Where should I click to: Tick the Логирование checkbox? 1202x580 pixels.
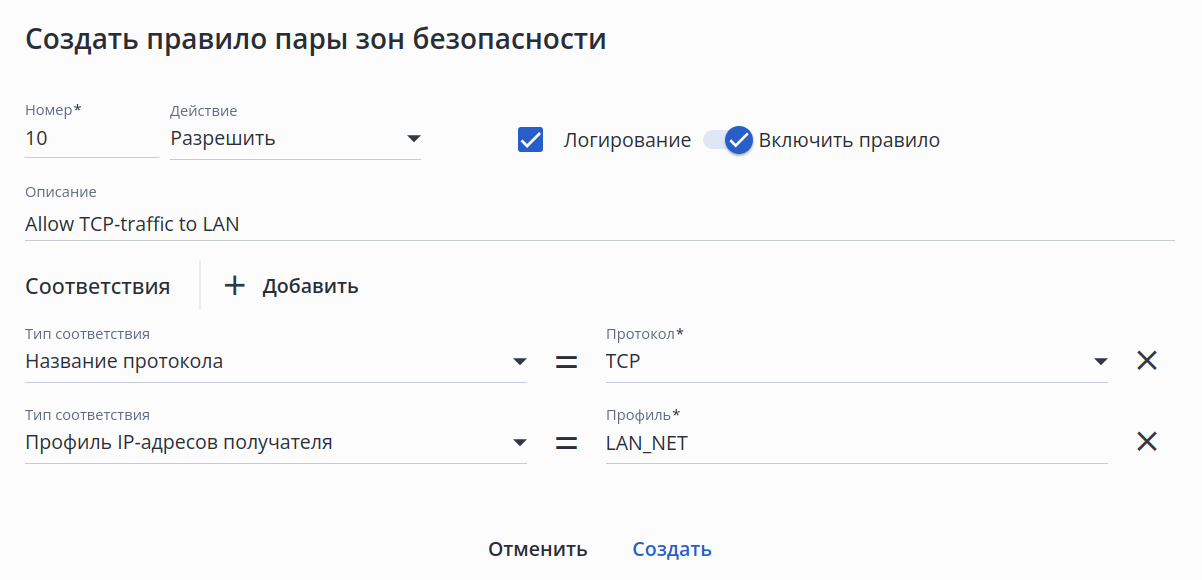point(531,140)
